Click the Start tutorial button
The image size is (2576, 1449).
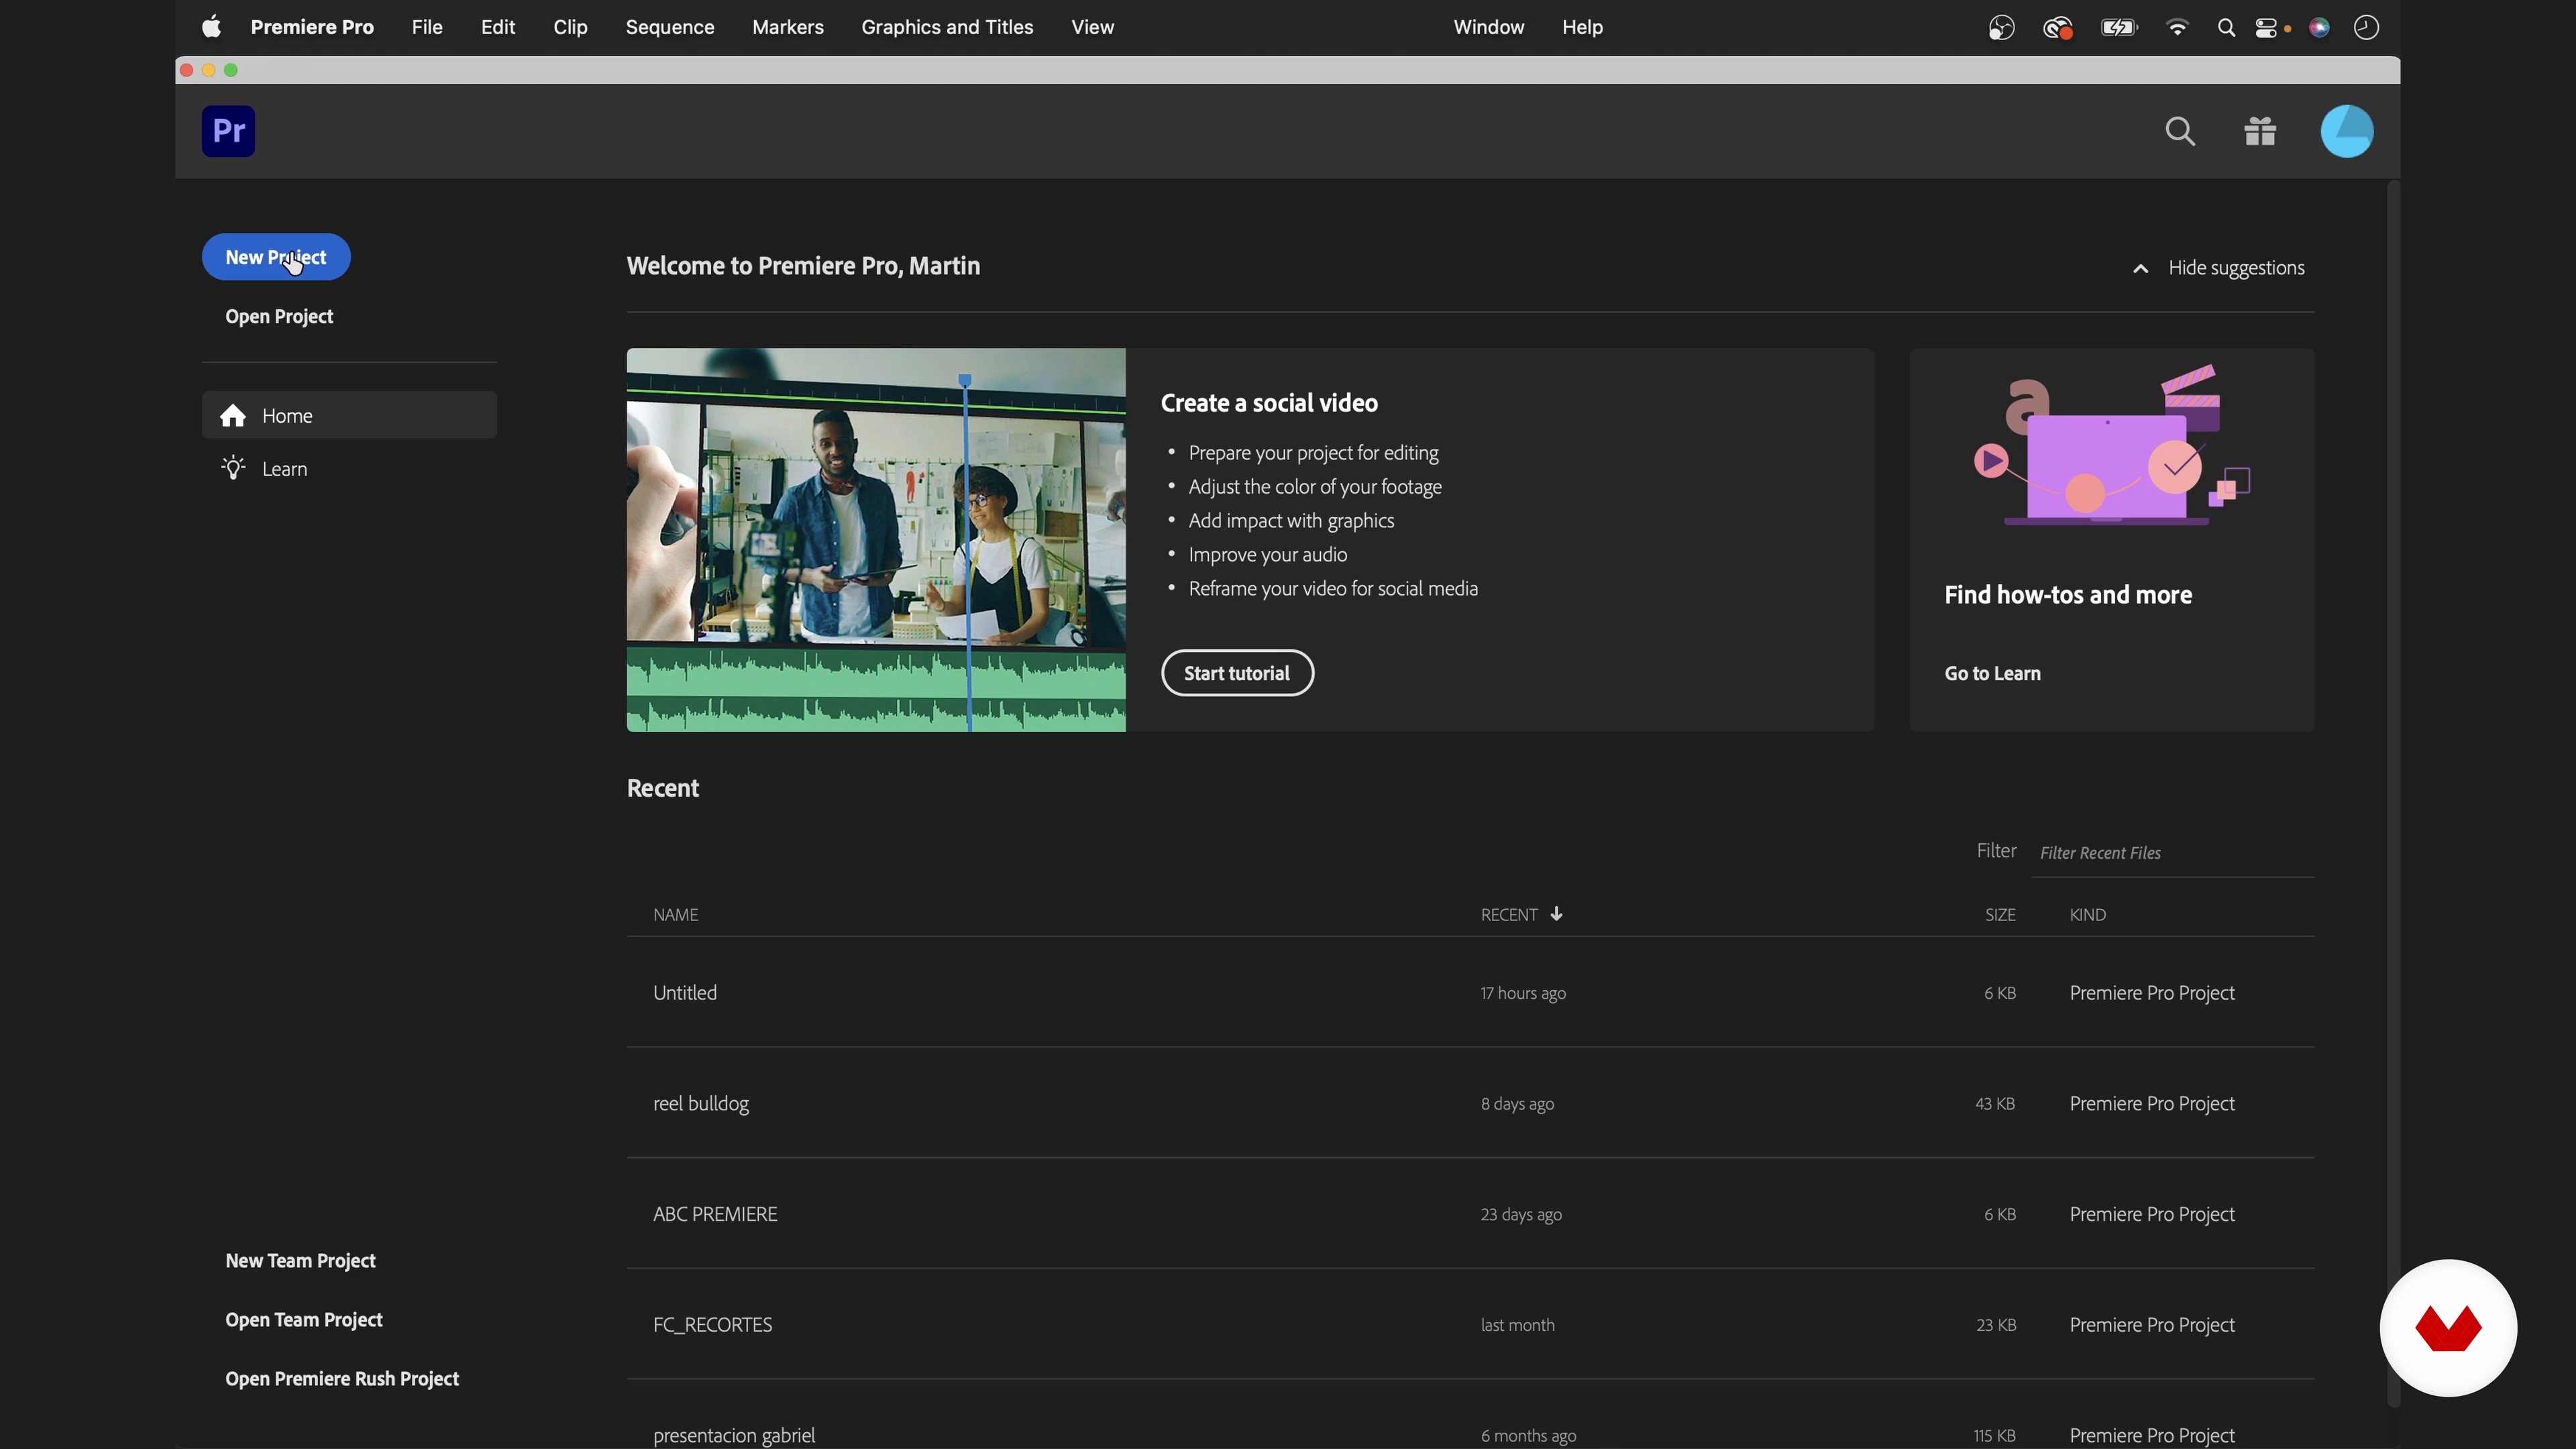(1237, 673)
